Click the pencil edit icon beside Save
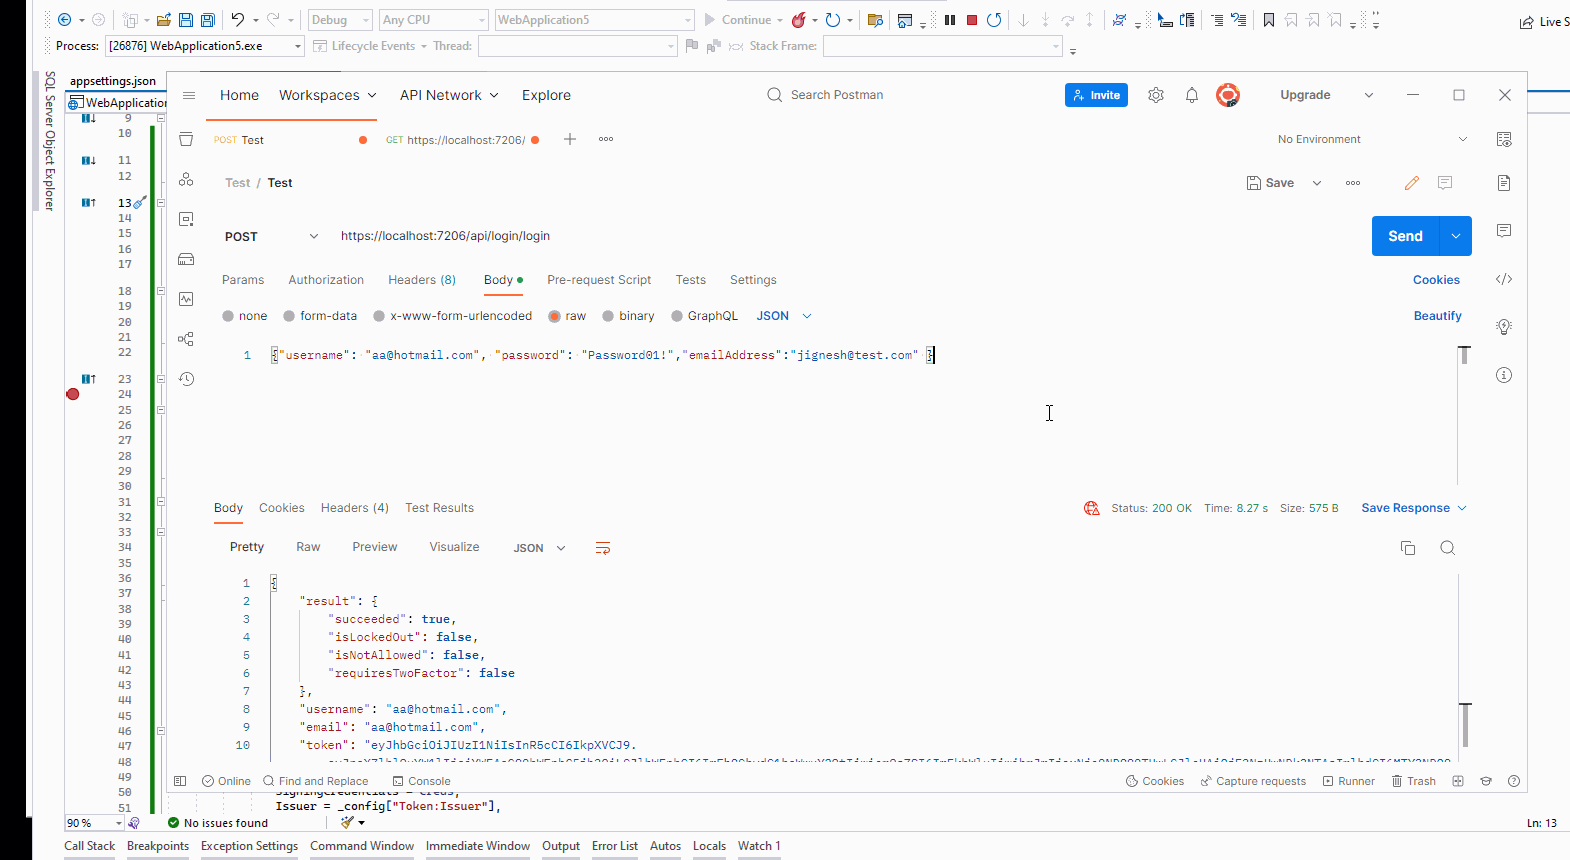 click(1412, 183)
